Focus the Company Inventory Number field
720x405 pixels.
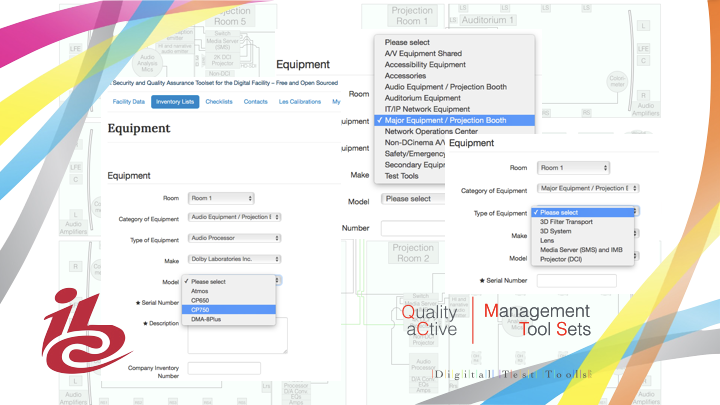(224, 368)
